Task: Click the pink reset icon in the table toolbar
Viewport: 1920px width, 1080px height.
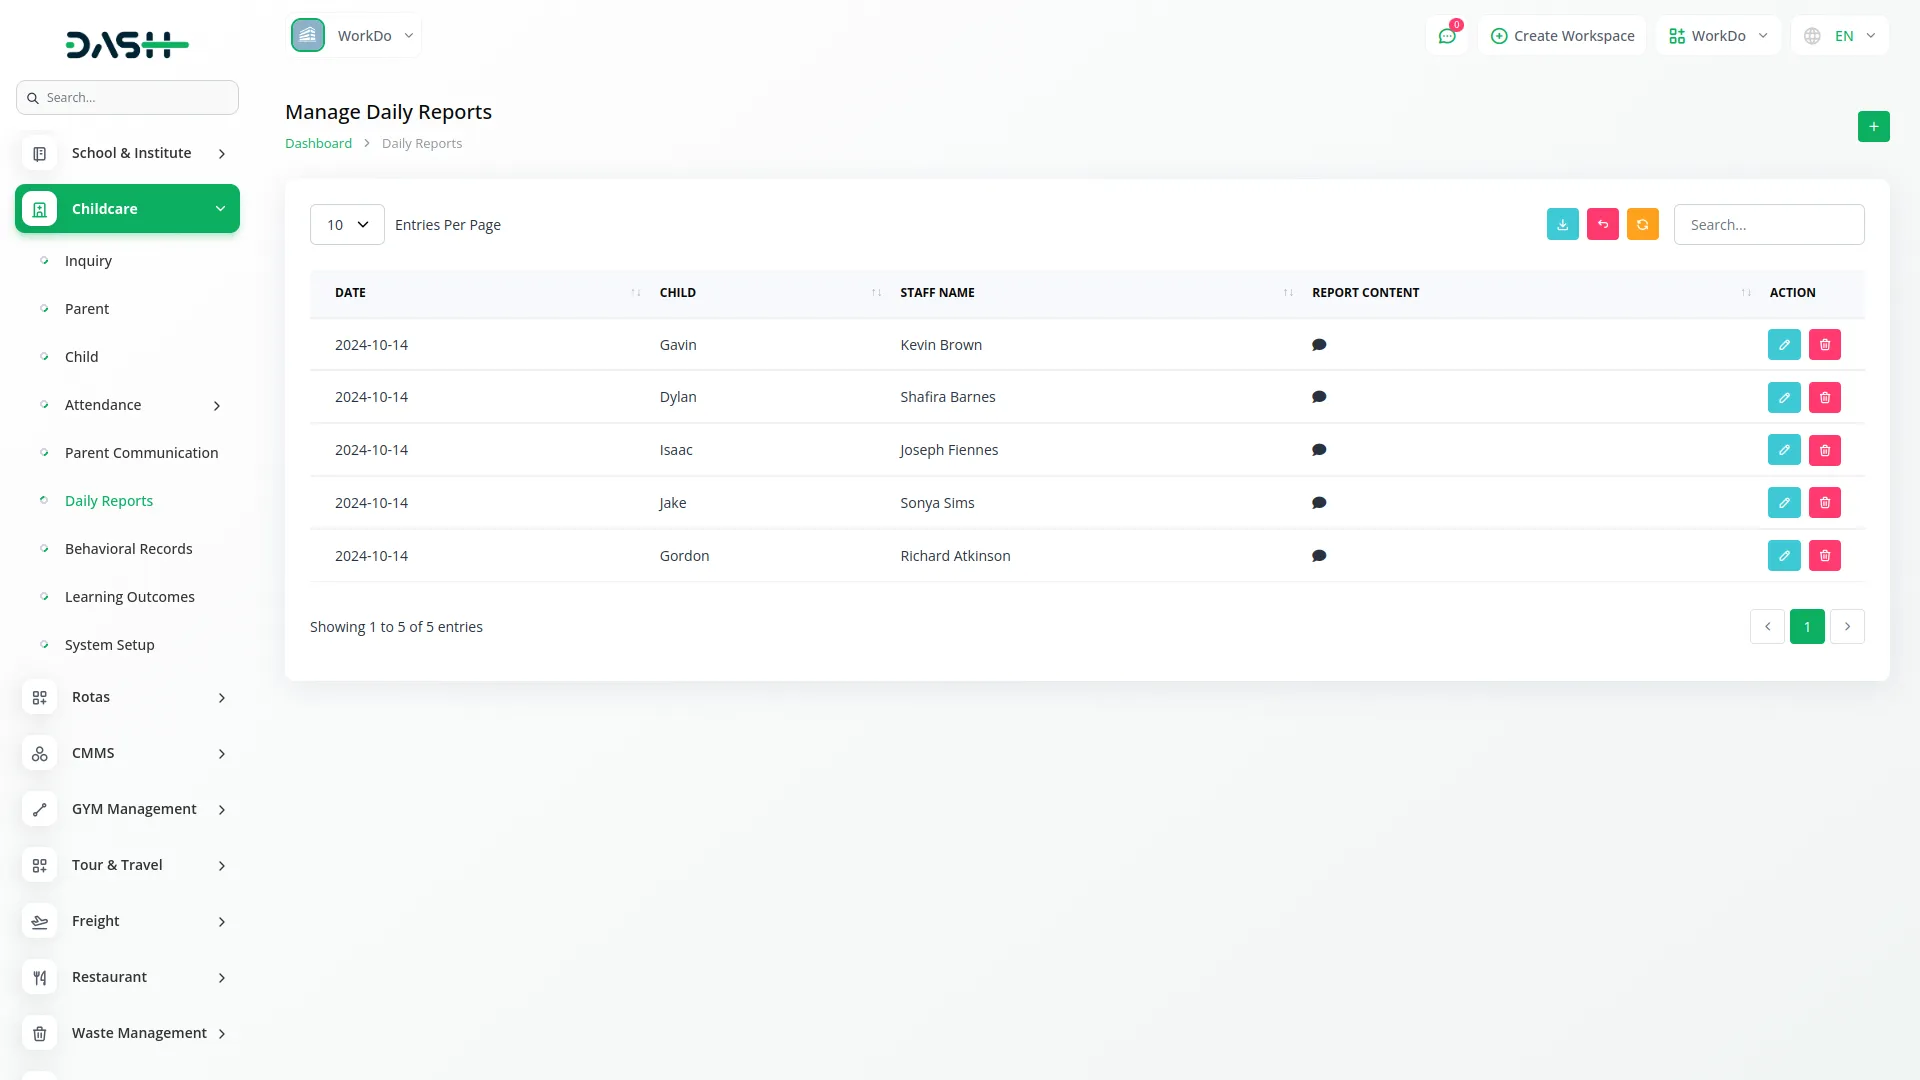Action: point(1602,225)
